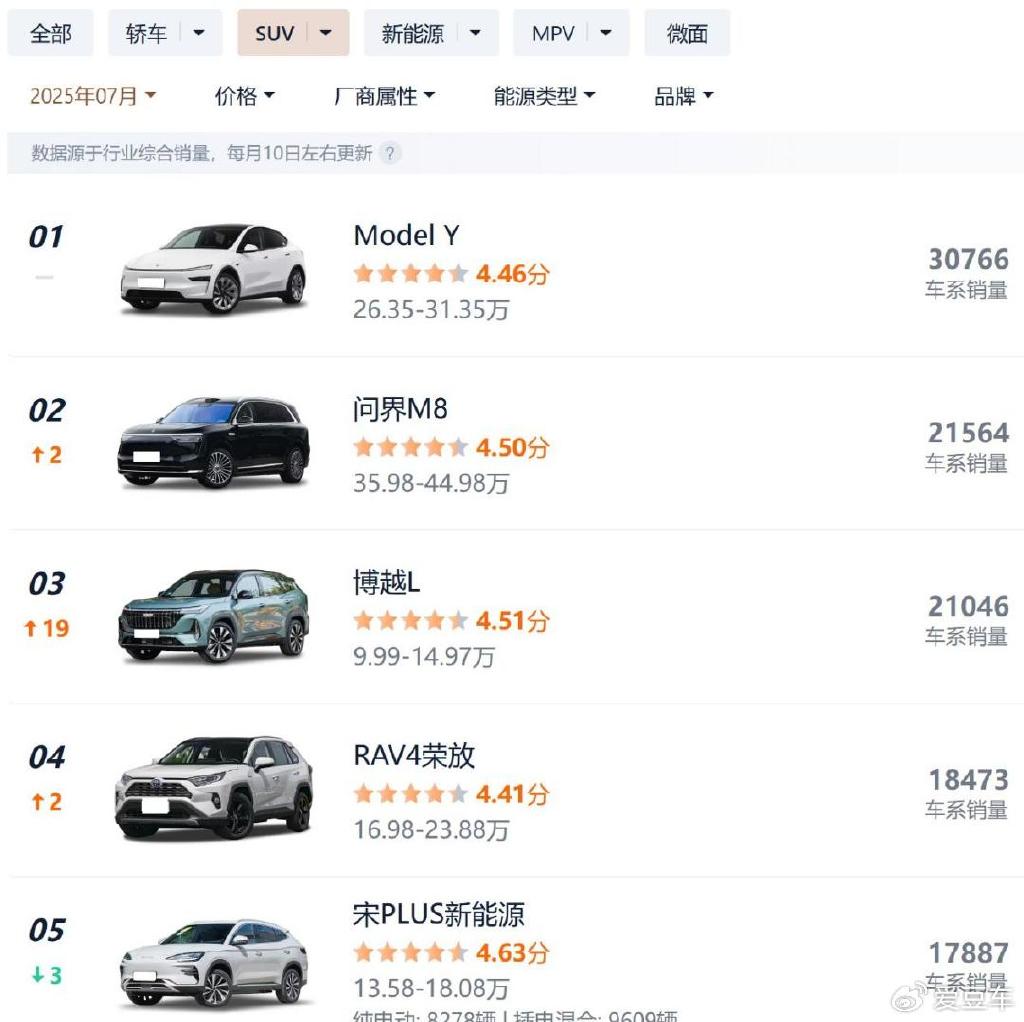Select the 全部 category tab
Screen dimensions: 1024x1022
click(x=50, y=33)
